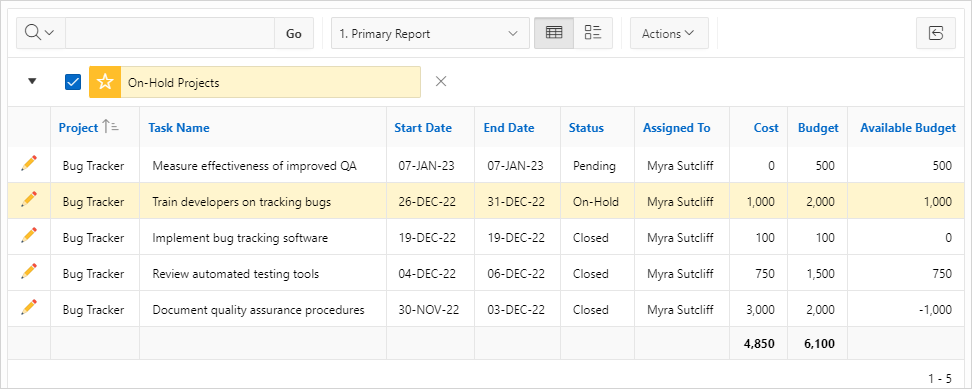Sort by the Project column header
972x389 pixels.
point(79,128)
